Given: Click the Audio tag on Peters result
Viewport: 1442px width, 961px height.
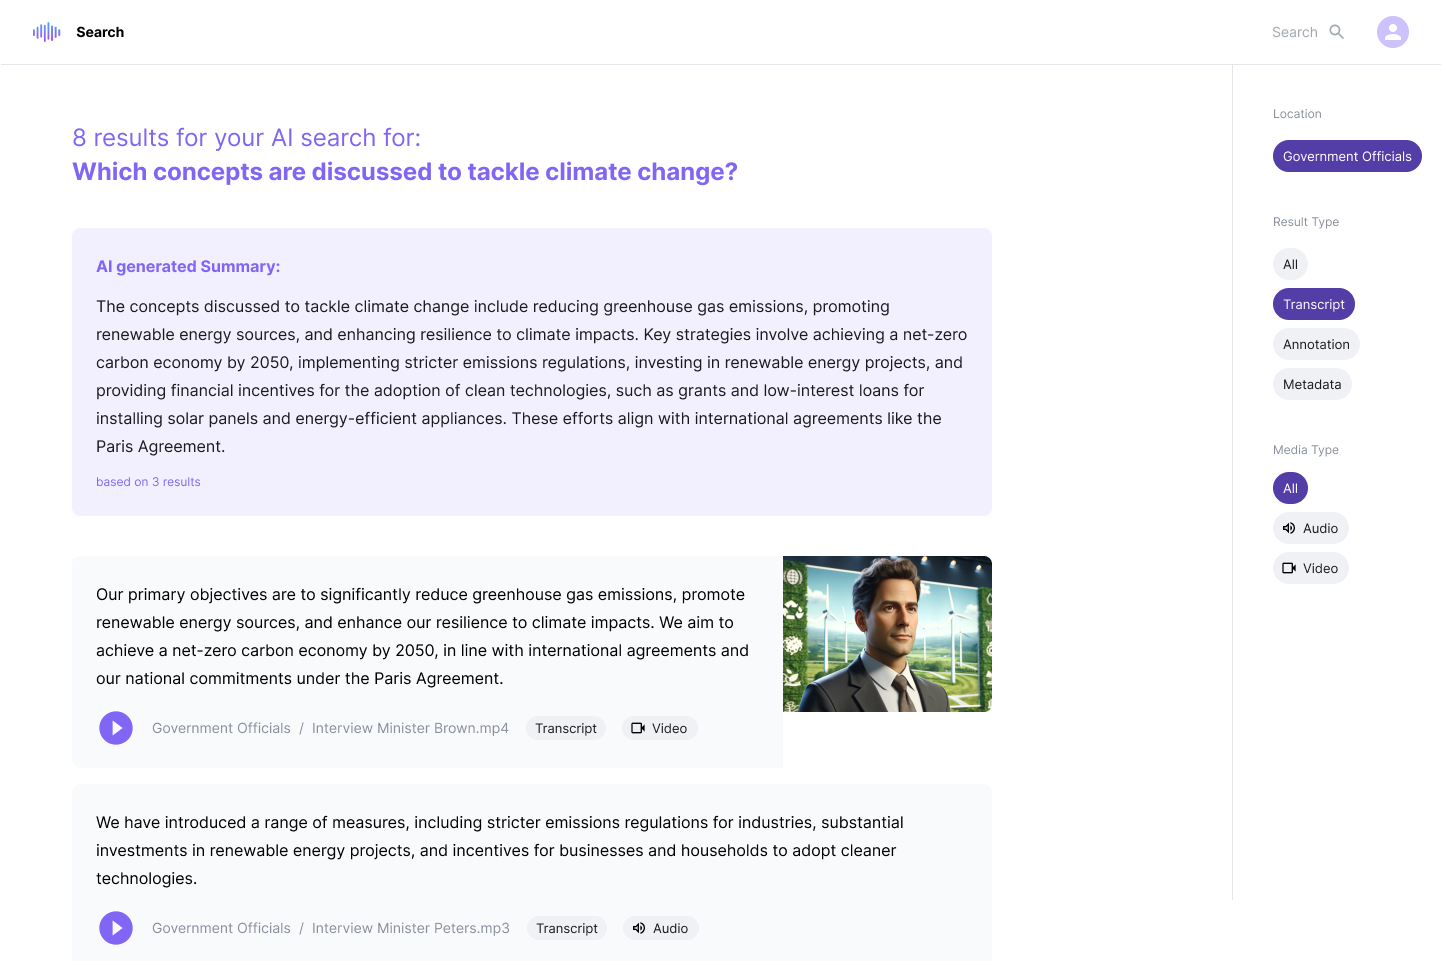Looking at the screenshot, I should pos(661,928).
